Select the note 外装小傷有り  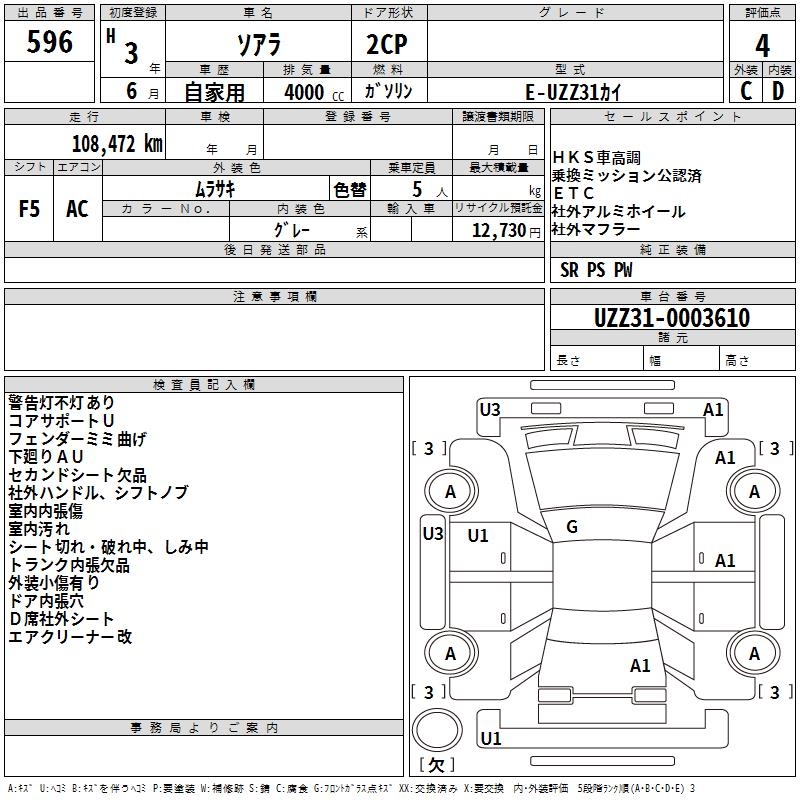(x=54, y=583)
